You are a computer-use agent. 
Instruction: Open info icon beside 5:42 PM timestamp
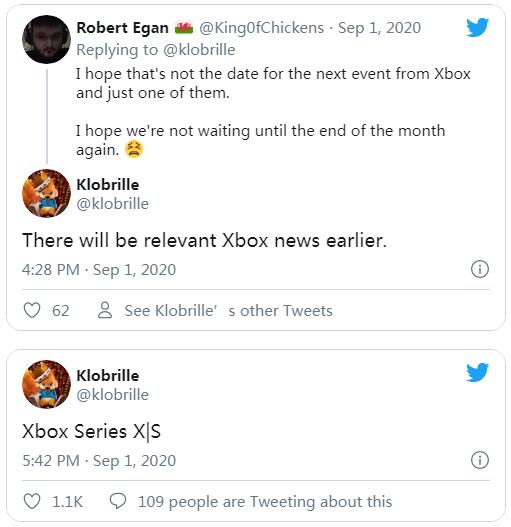[x=480, y=460]
